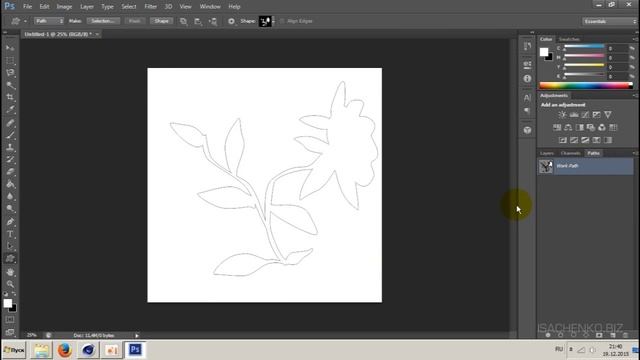
Task: Open the Paragraph panel icon
Action: [527, 111]
